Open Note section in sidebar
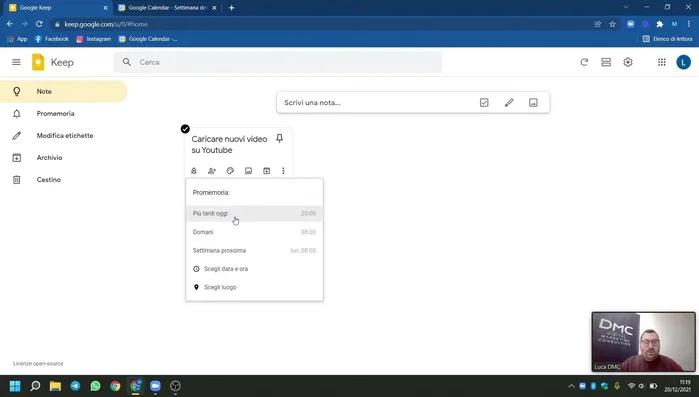The height and width of the screenshot is (397, 699). (x=63, y=91)
